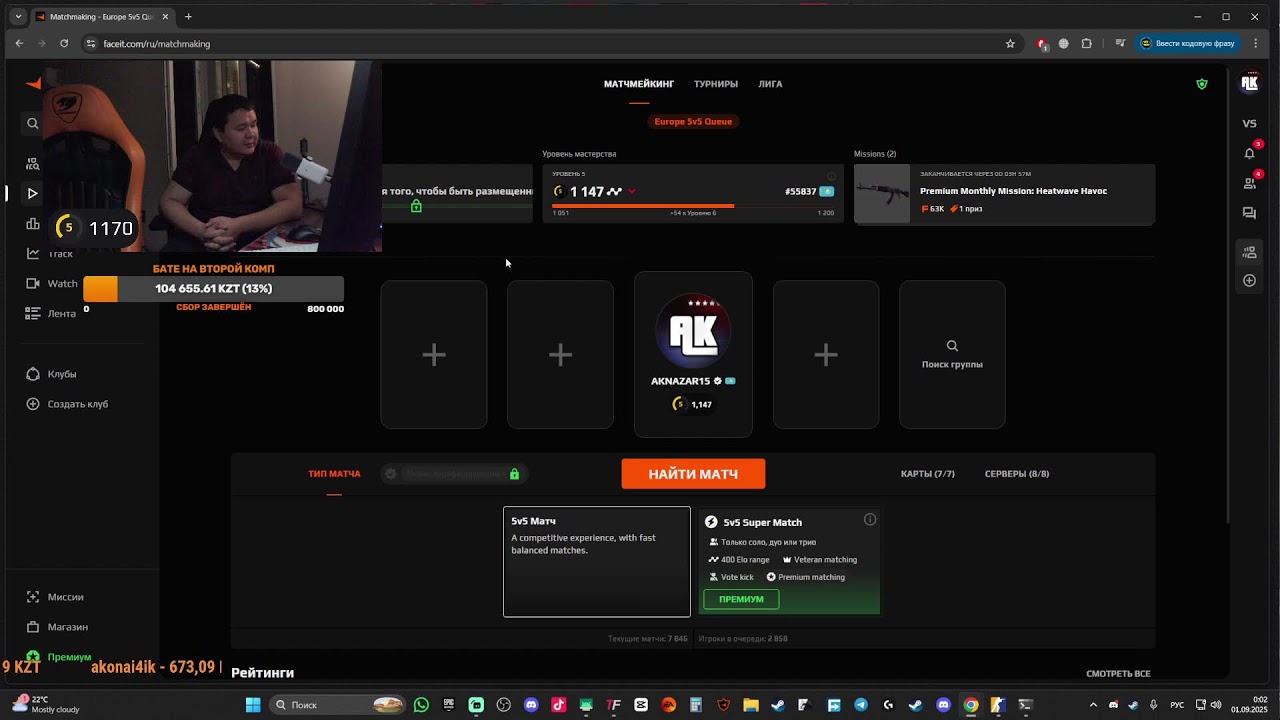Open notifications bell with red badge
This screenshot has width=1280, height=720.
click(x=1249, y=153)
